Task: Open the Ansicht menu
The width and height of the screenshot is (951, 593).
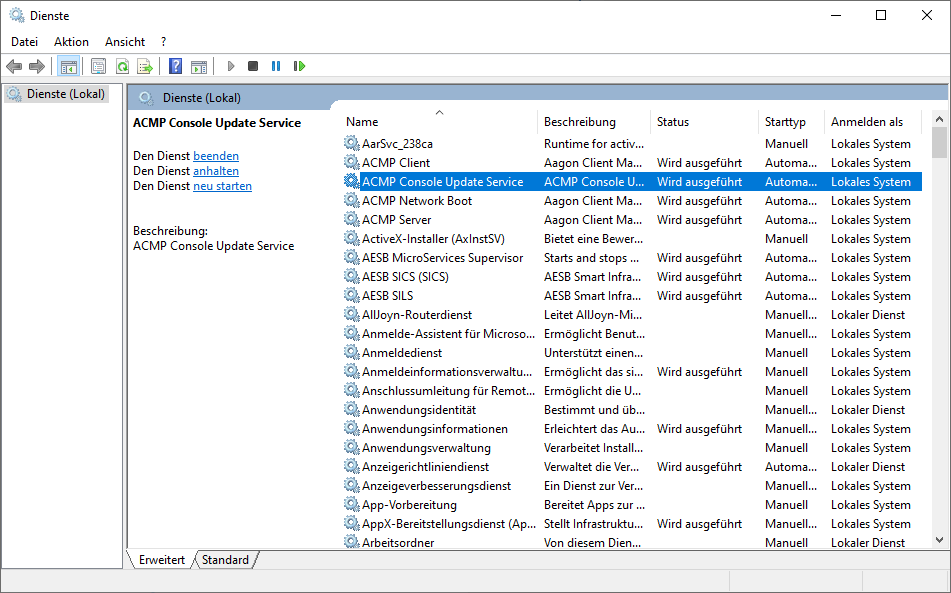Action: coord(124,41)
